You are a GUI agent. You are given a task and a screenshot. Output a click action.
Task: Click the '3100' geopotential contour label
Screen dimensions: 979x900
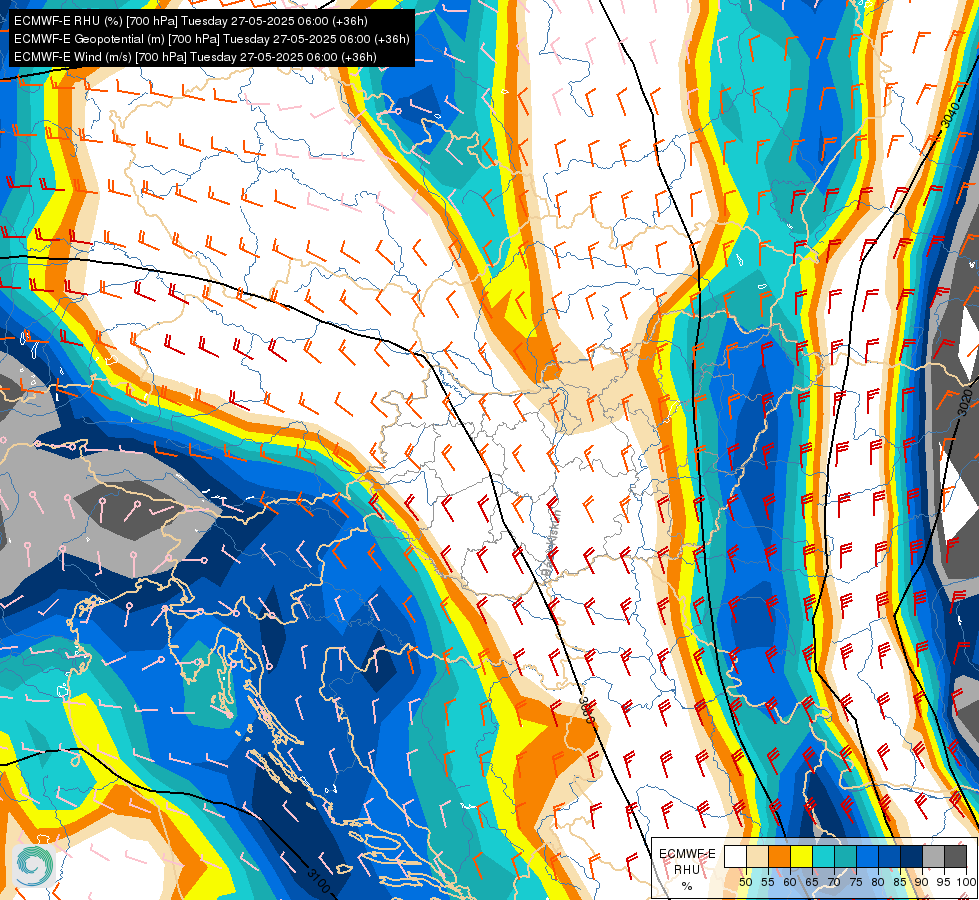click(318, 881)
